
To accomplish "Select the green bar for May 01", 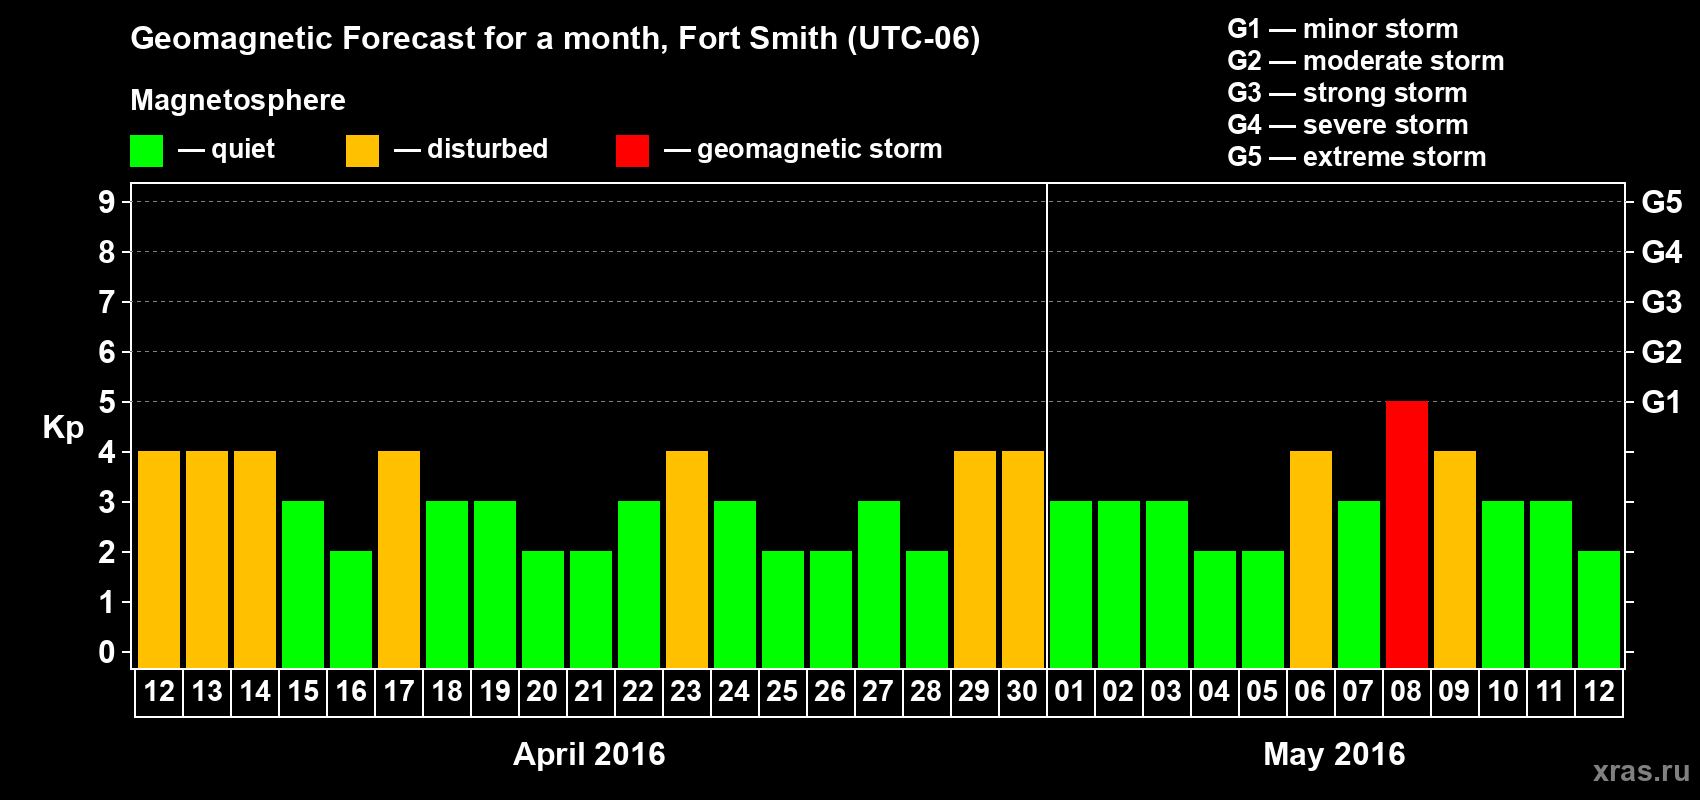I will pyautogui.click(x=1071, y=584).
